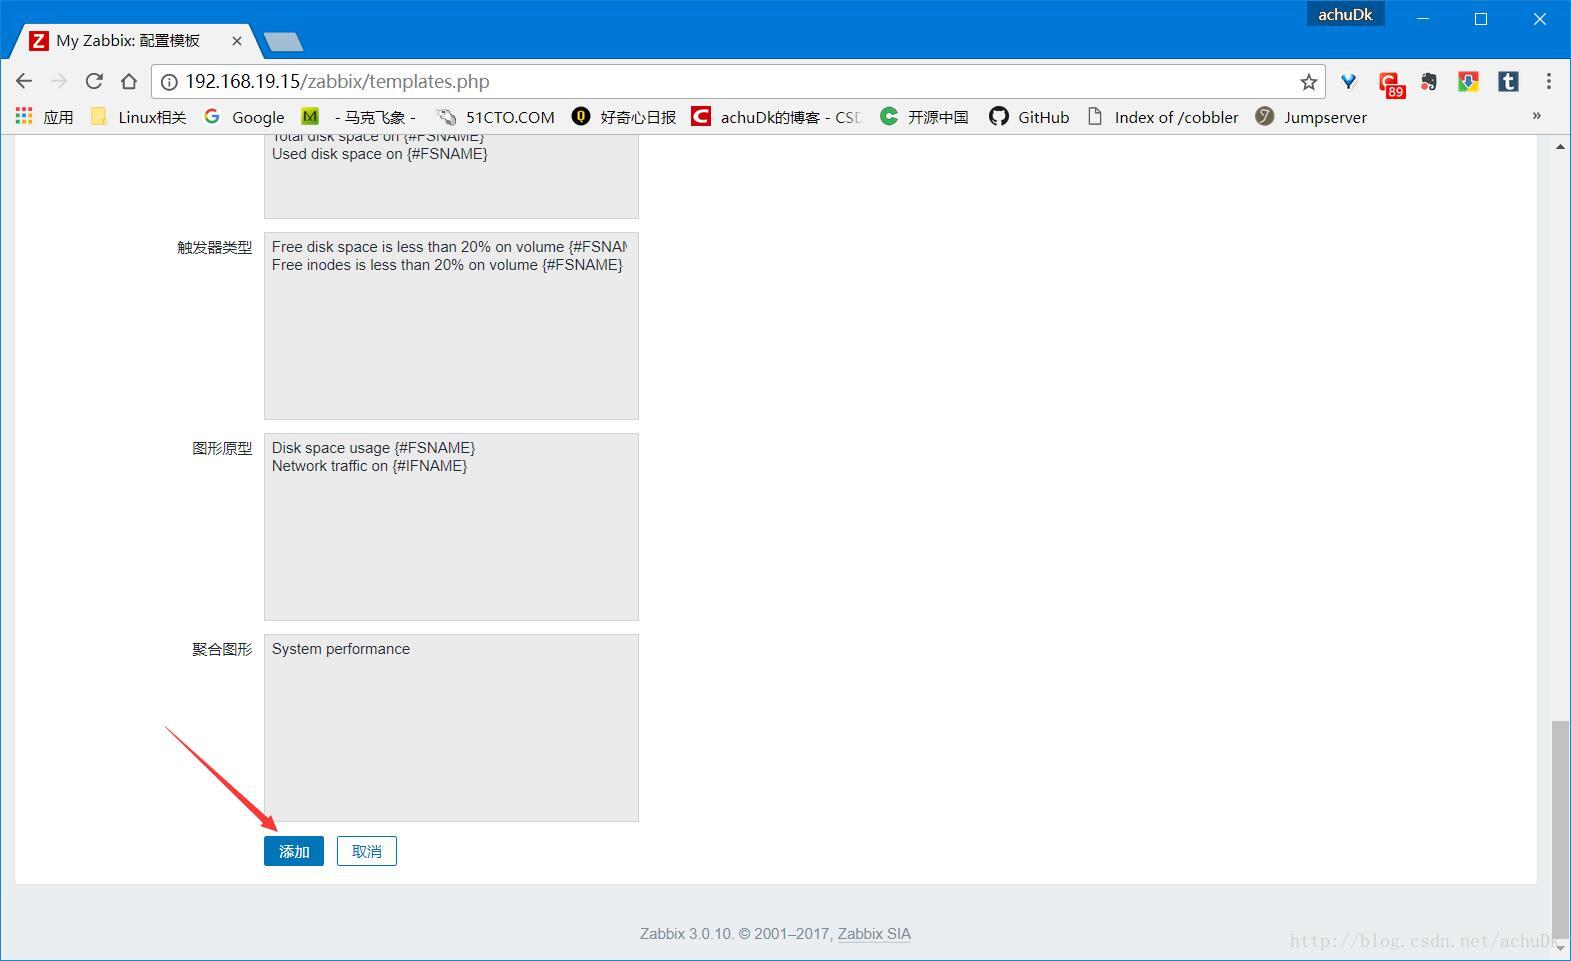This screenshot has height=961, width=1571.
Task: Open the achuDk的博客 CSDN bookmark
Action: point(776,117)
